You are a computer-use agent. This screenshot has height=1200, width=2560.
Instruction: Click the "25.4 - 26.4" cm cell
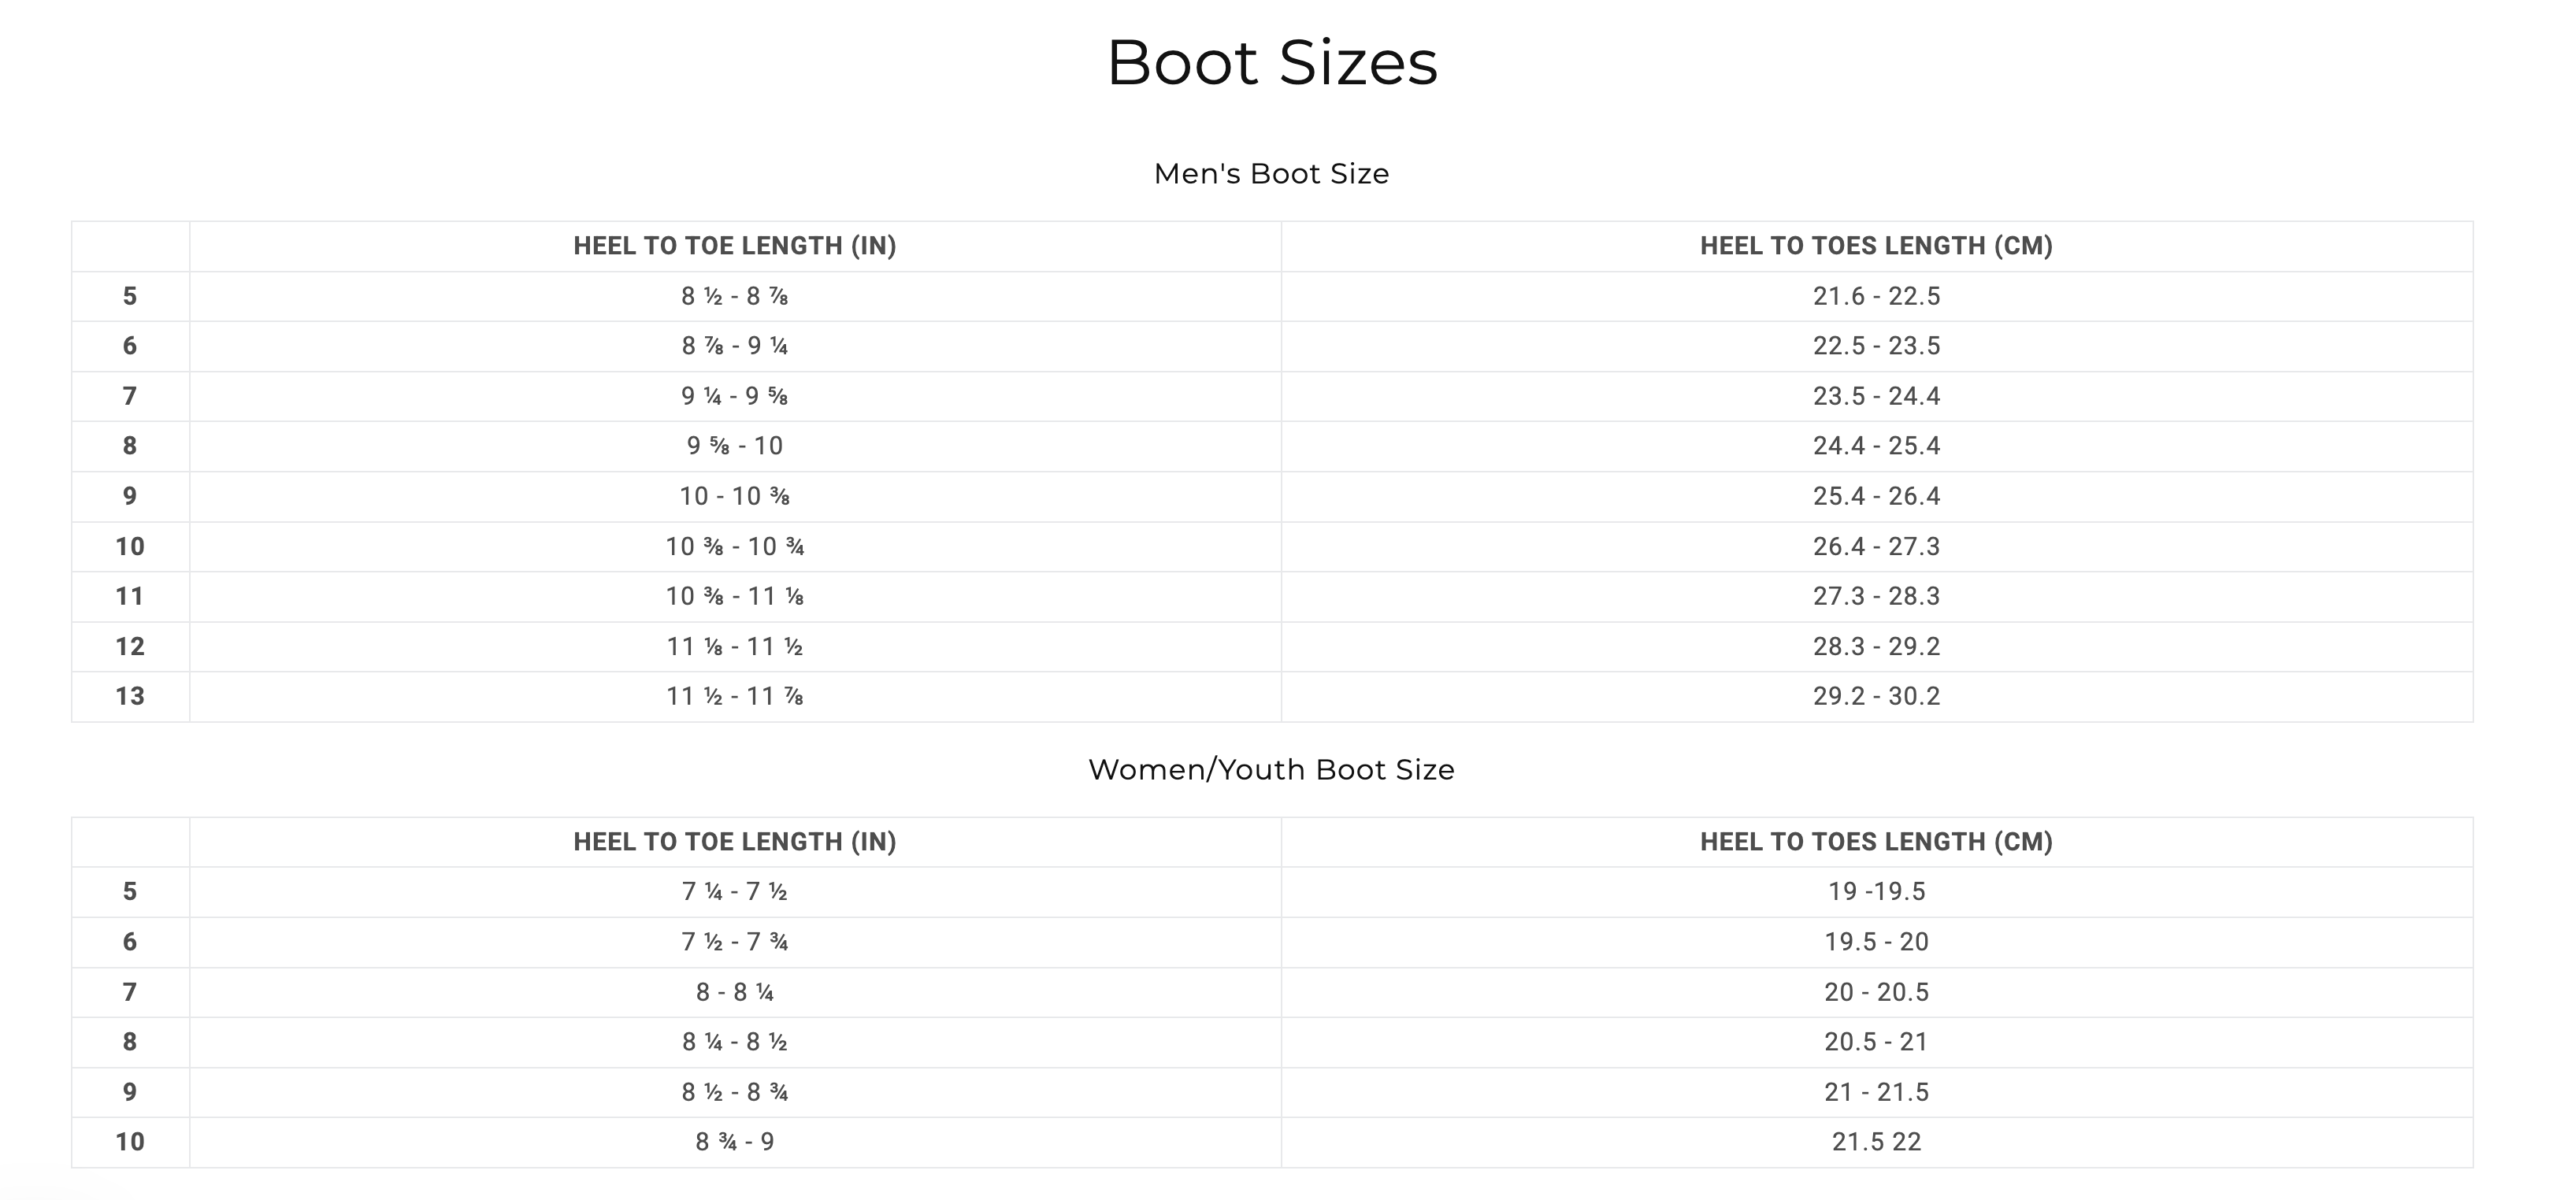[x=1876, y=496]
